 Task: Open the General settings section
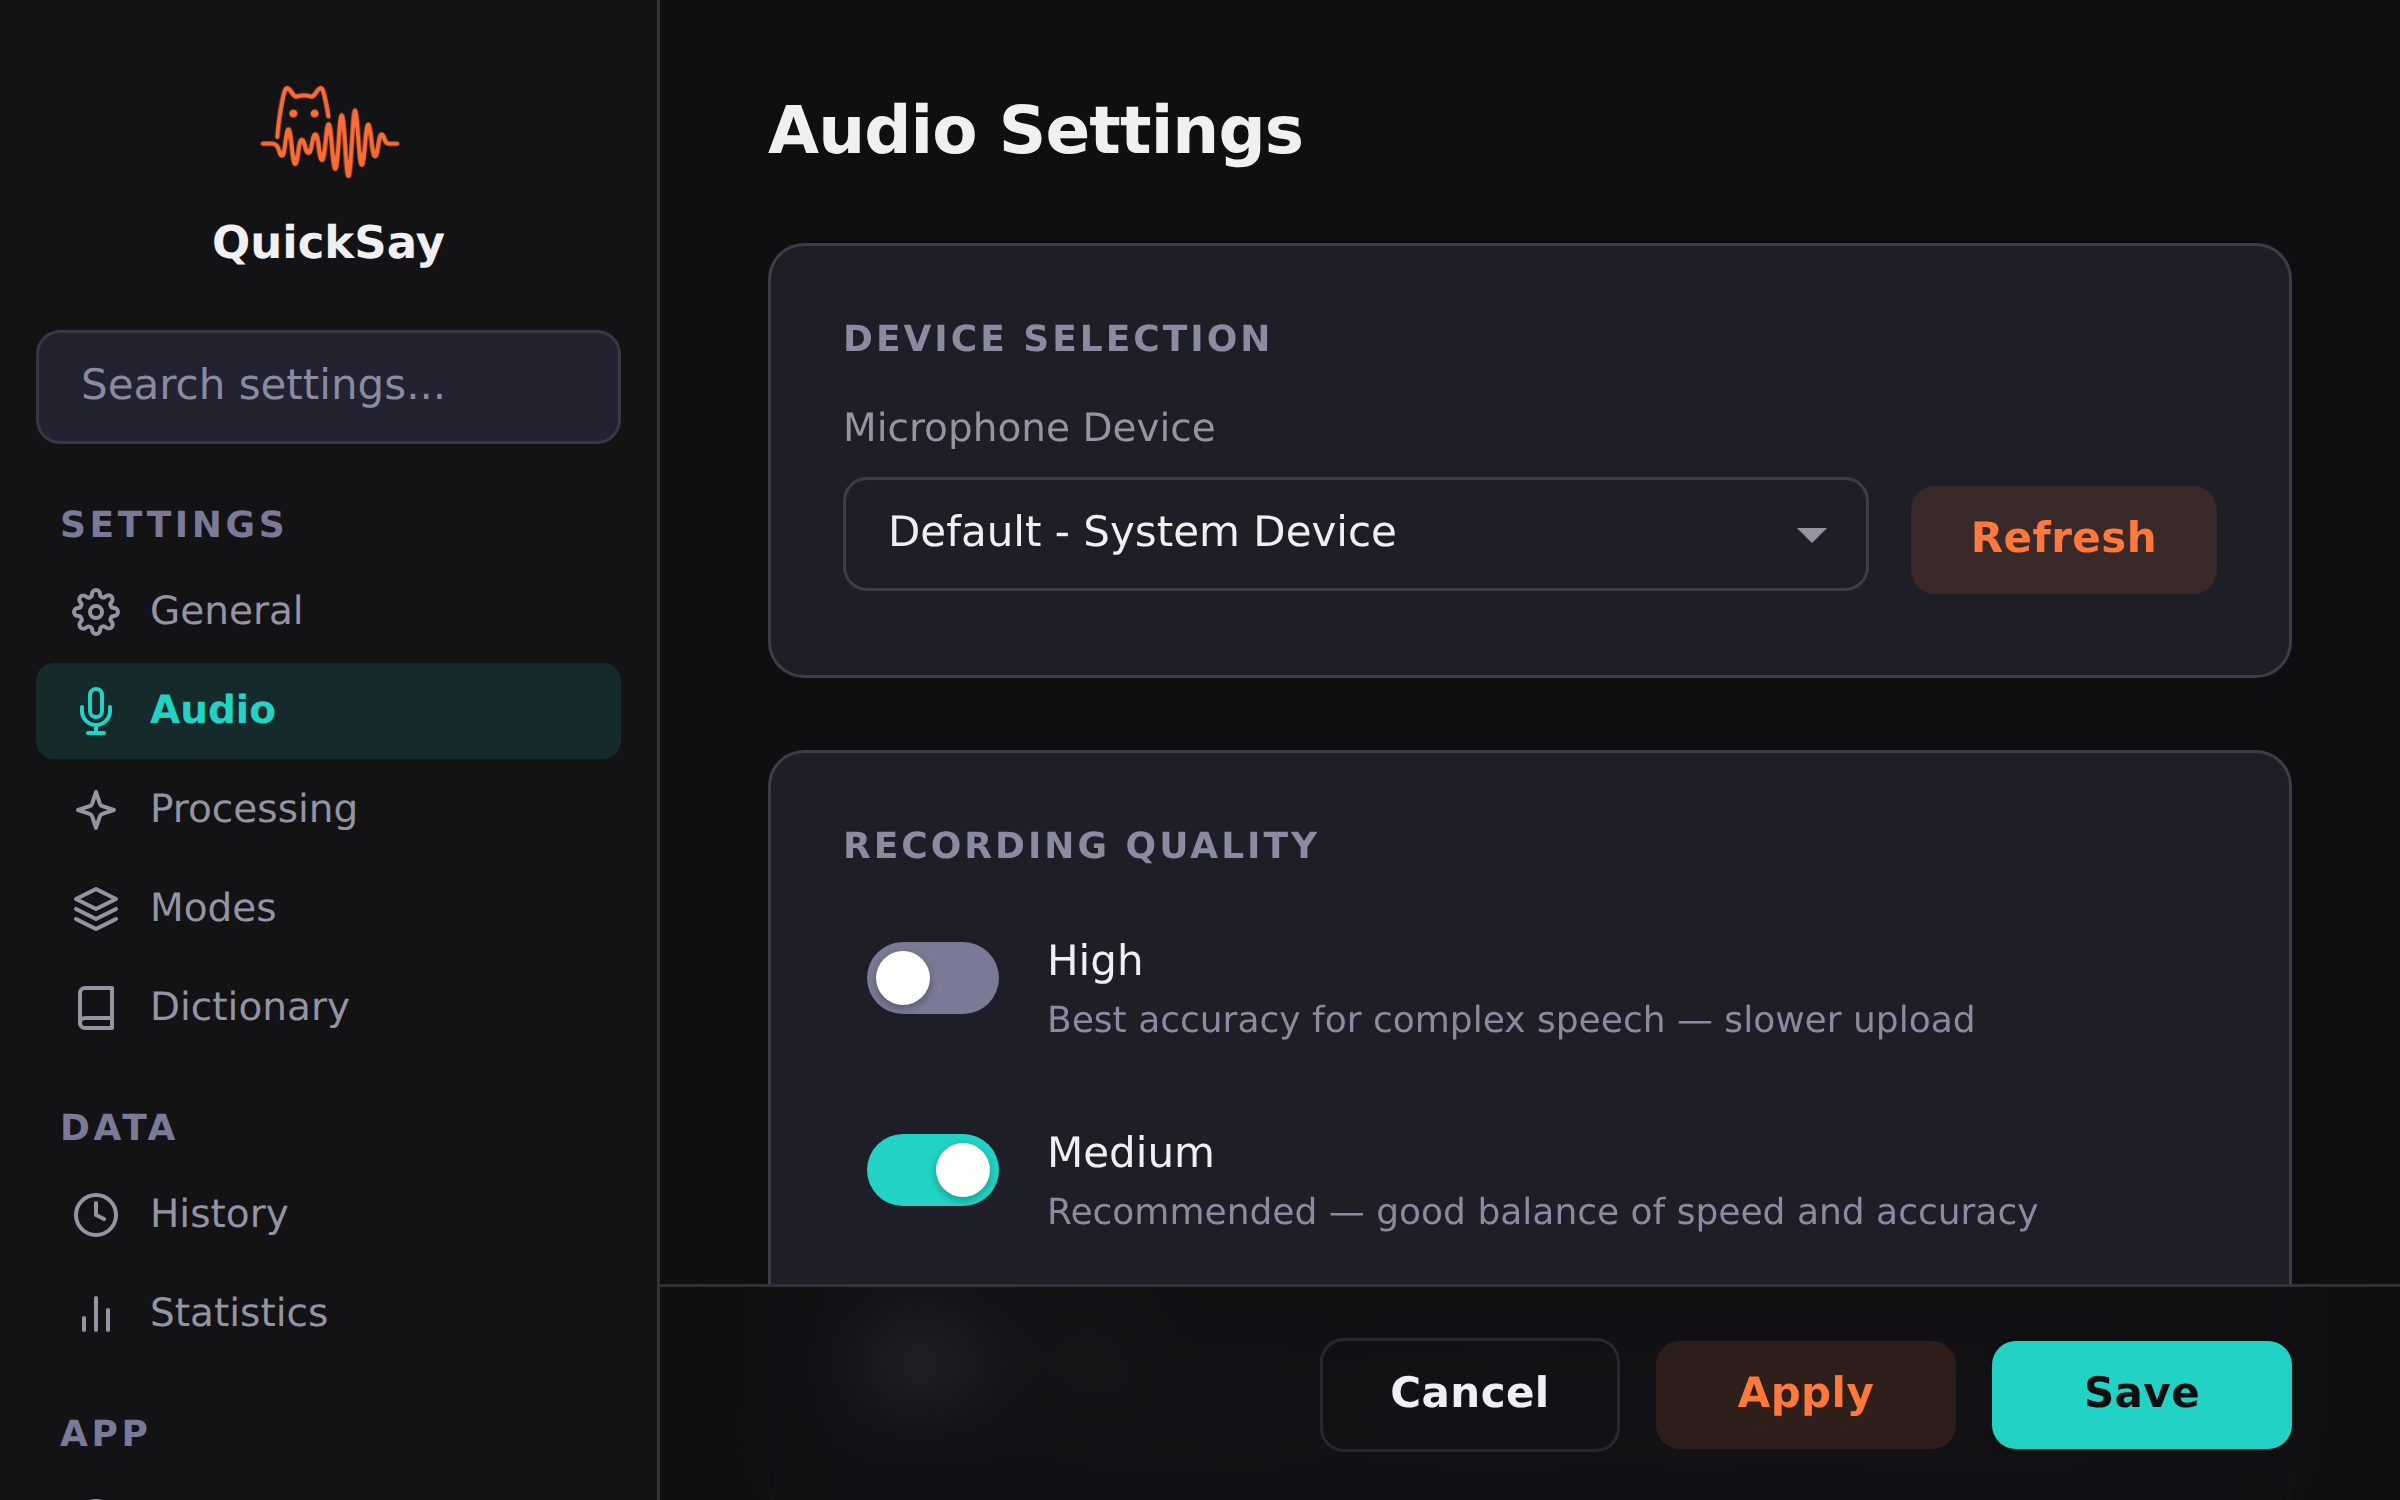(227, 612)
